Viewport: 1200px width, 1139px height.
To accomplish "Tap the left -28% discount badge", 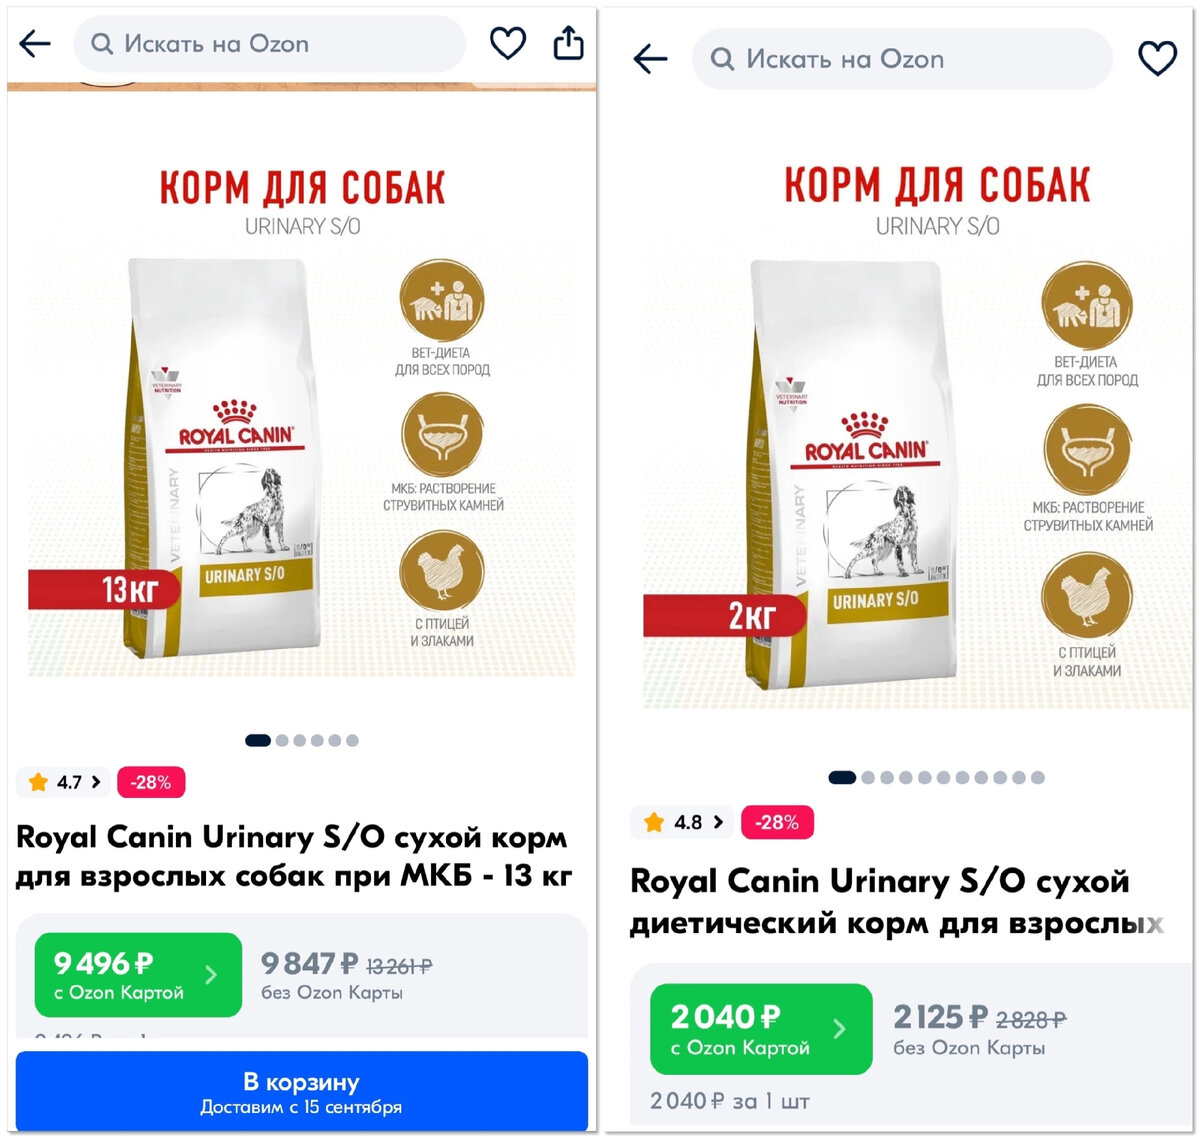I will click(151, 782).
